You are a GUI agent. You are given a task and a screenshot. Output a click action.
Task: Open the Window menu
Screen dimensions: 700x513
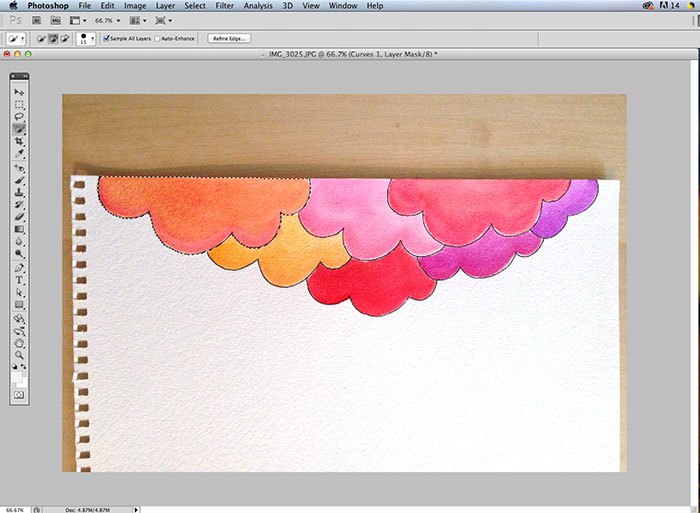[343, 6]
